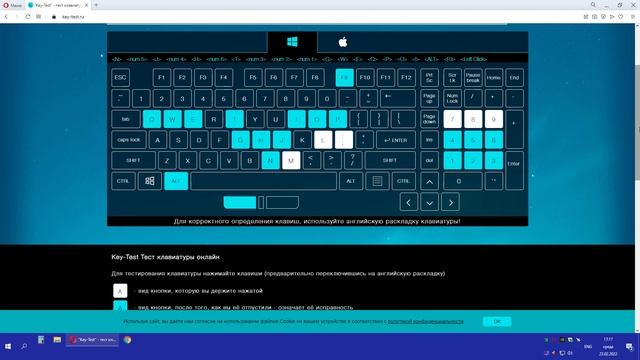
Task: Click the del key
Action: coord(429,160)
